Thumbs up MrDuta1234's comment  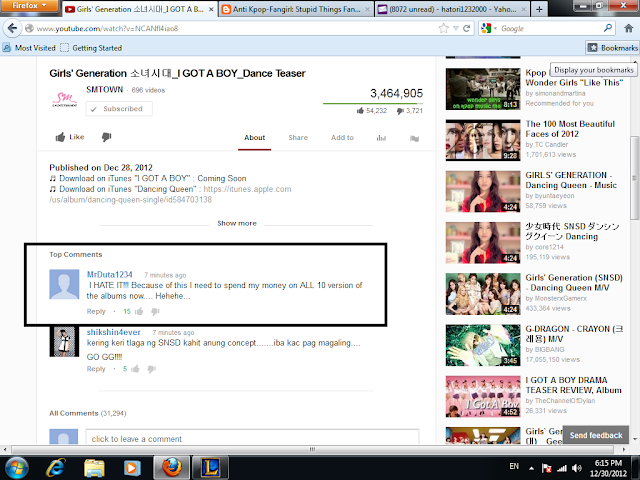pyautogui.click(x=139, y=311)
